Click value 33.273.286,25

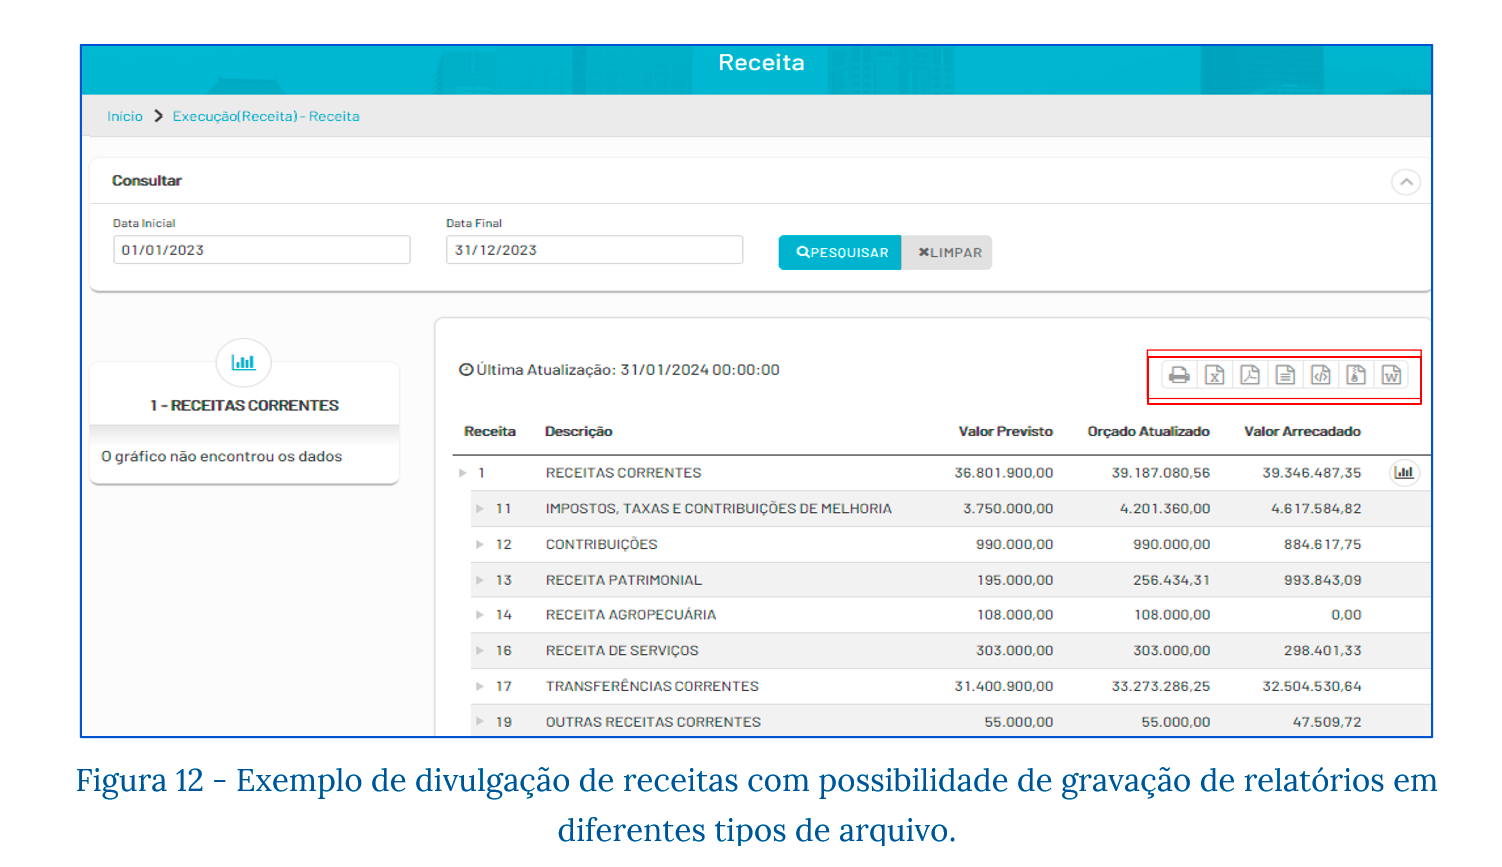(1161, 687)
